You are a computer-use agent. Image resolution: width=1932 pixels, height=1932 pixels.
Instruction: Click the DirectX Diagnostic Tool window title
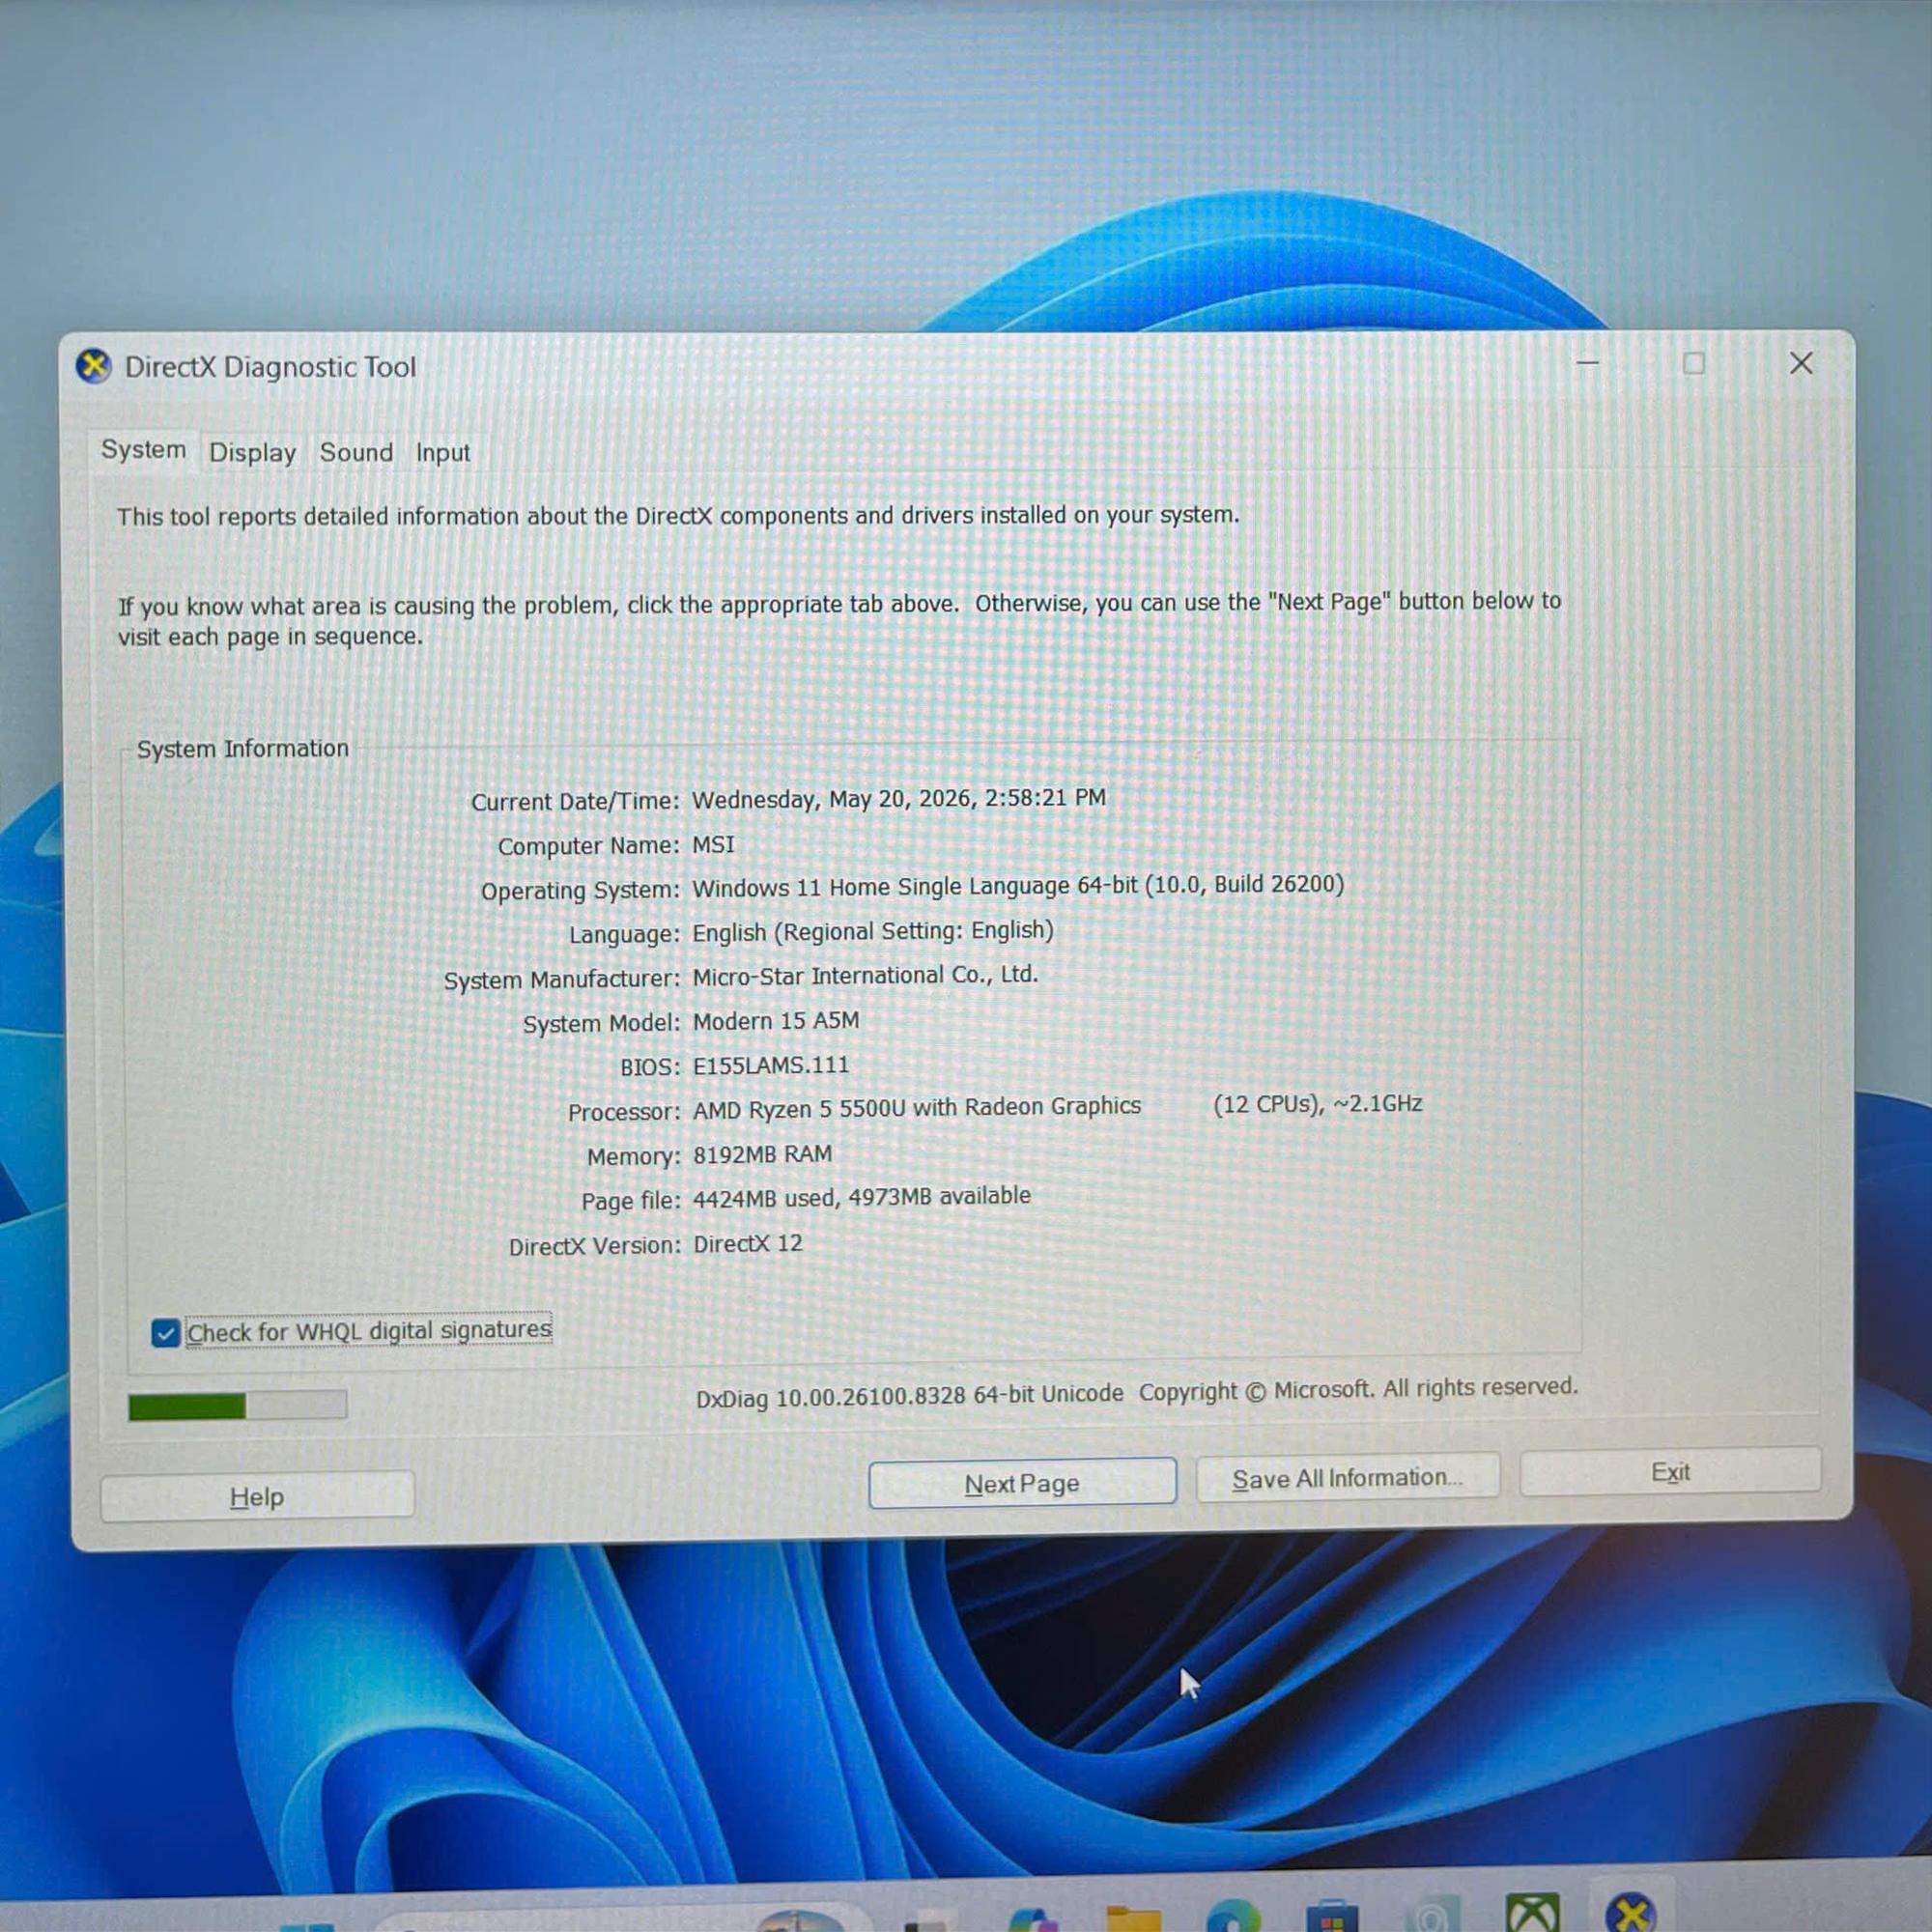coord(270,367)
